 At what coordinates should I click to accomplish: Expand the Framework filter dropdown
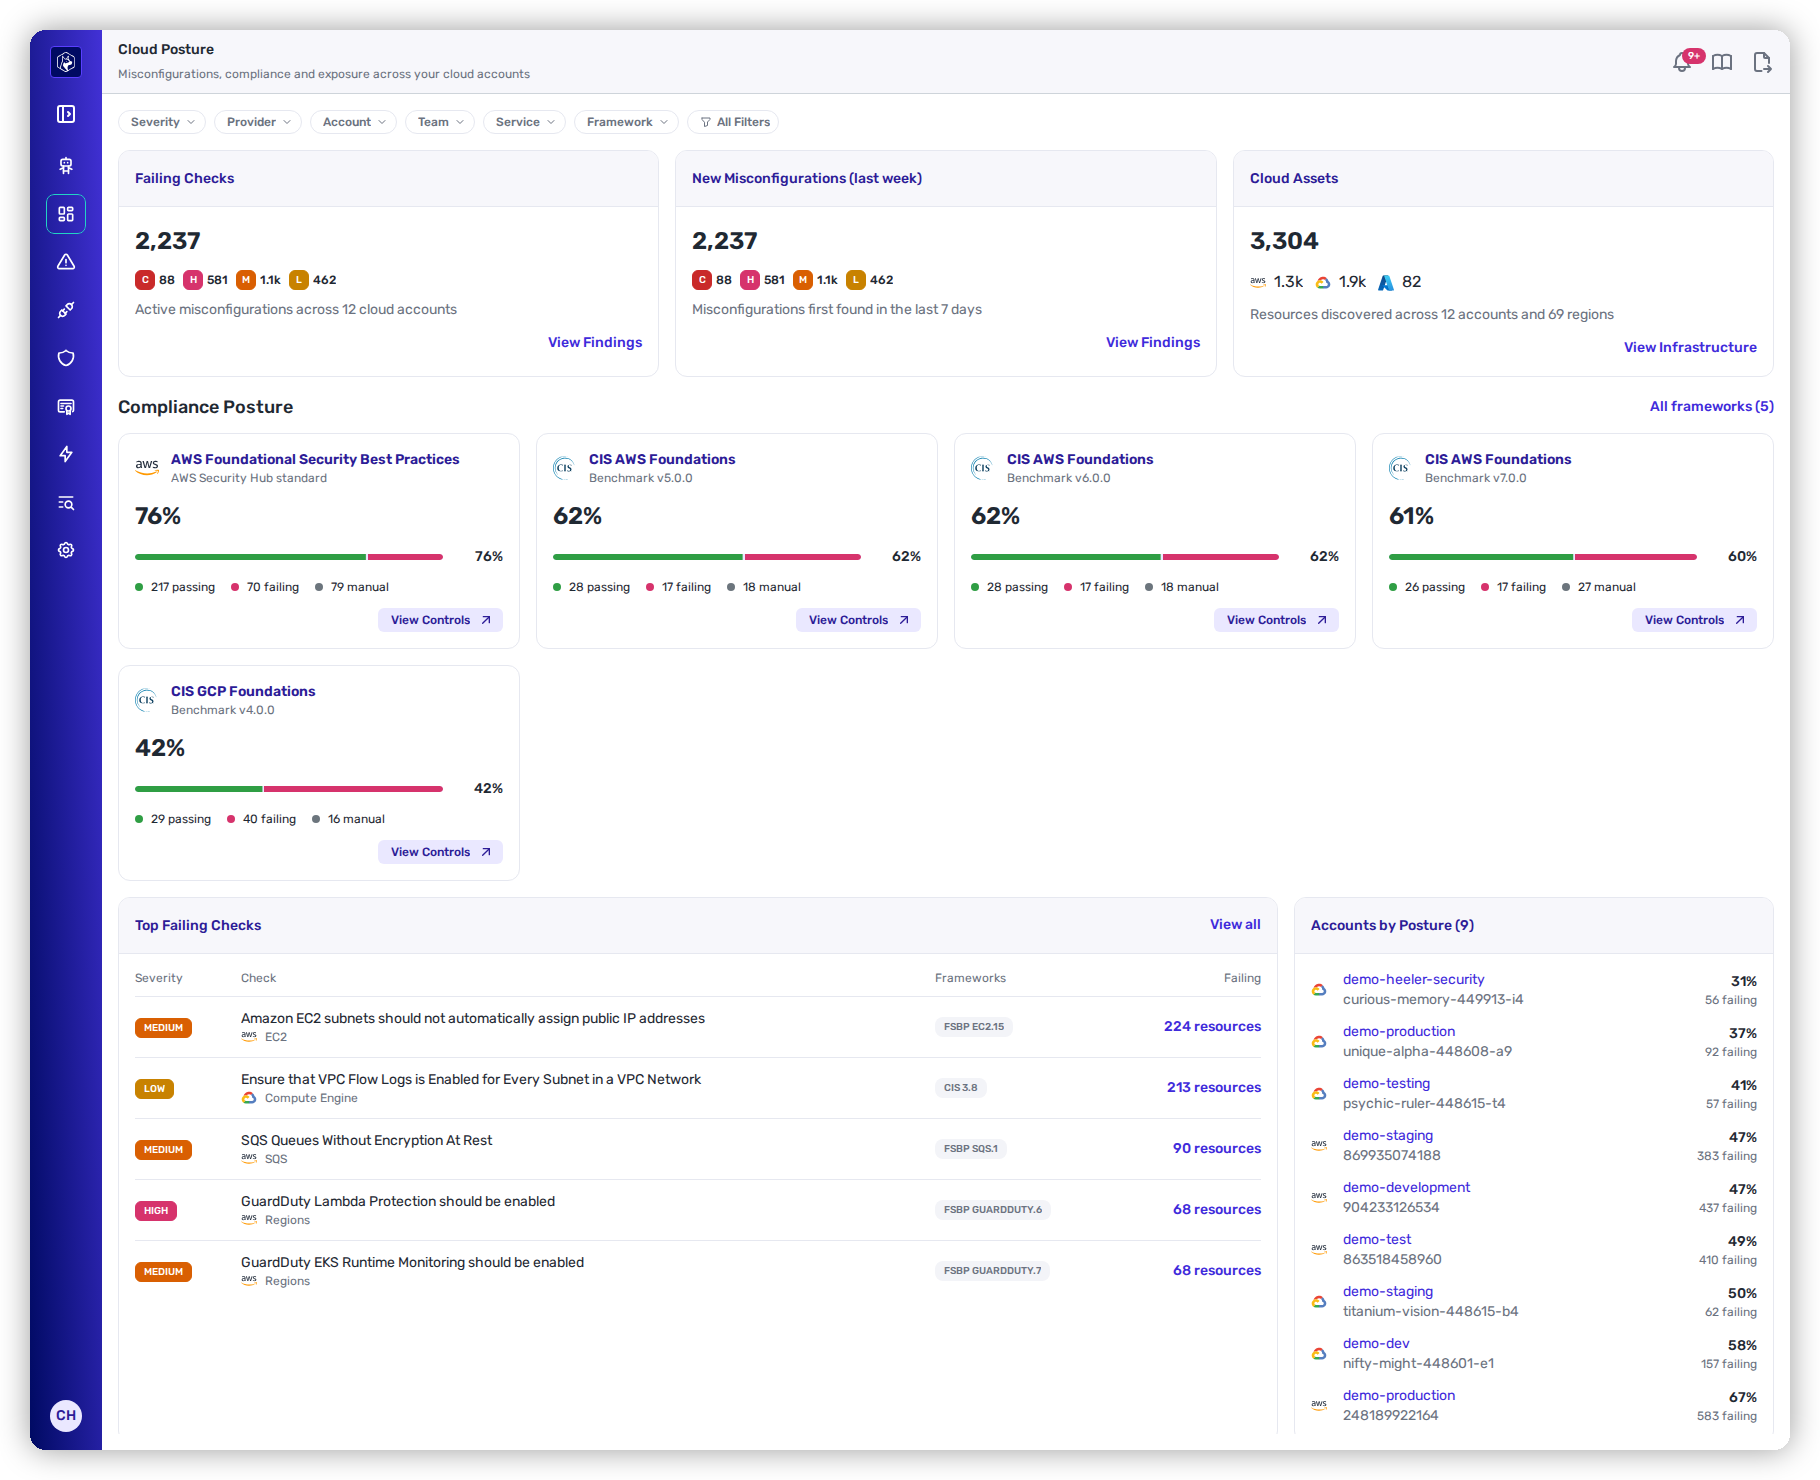[627, 122]
